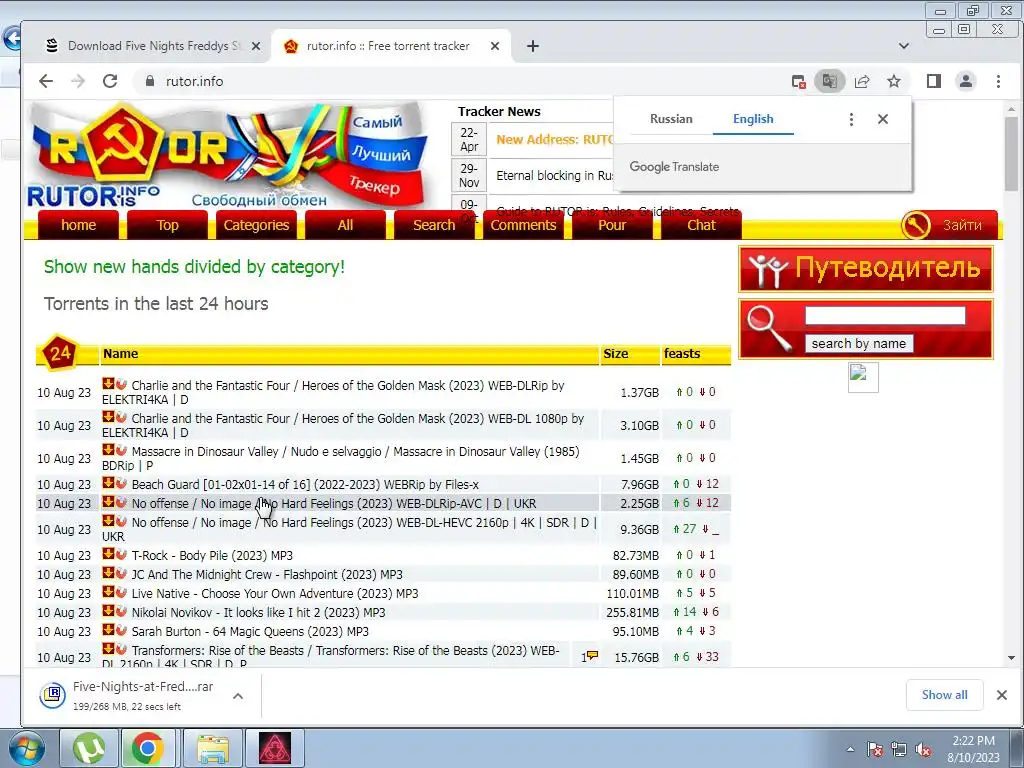Magnet link icon for T-Rock Body Pile
The image size is (1024, 768).
(121, 554)
